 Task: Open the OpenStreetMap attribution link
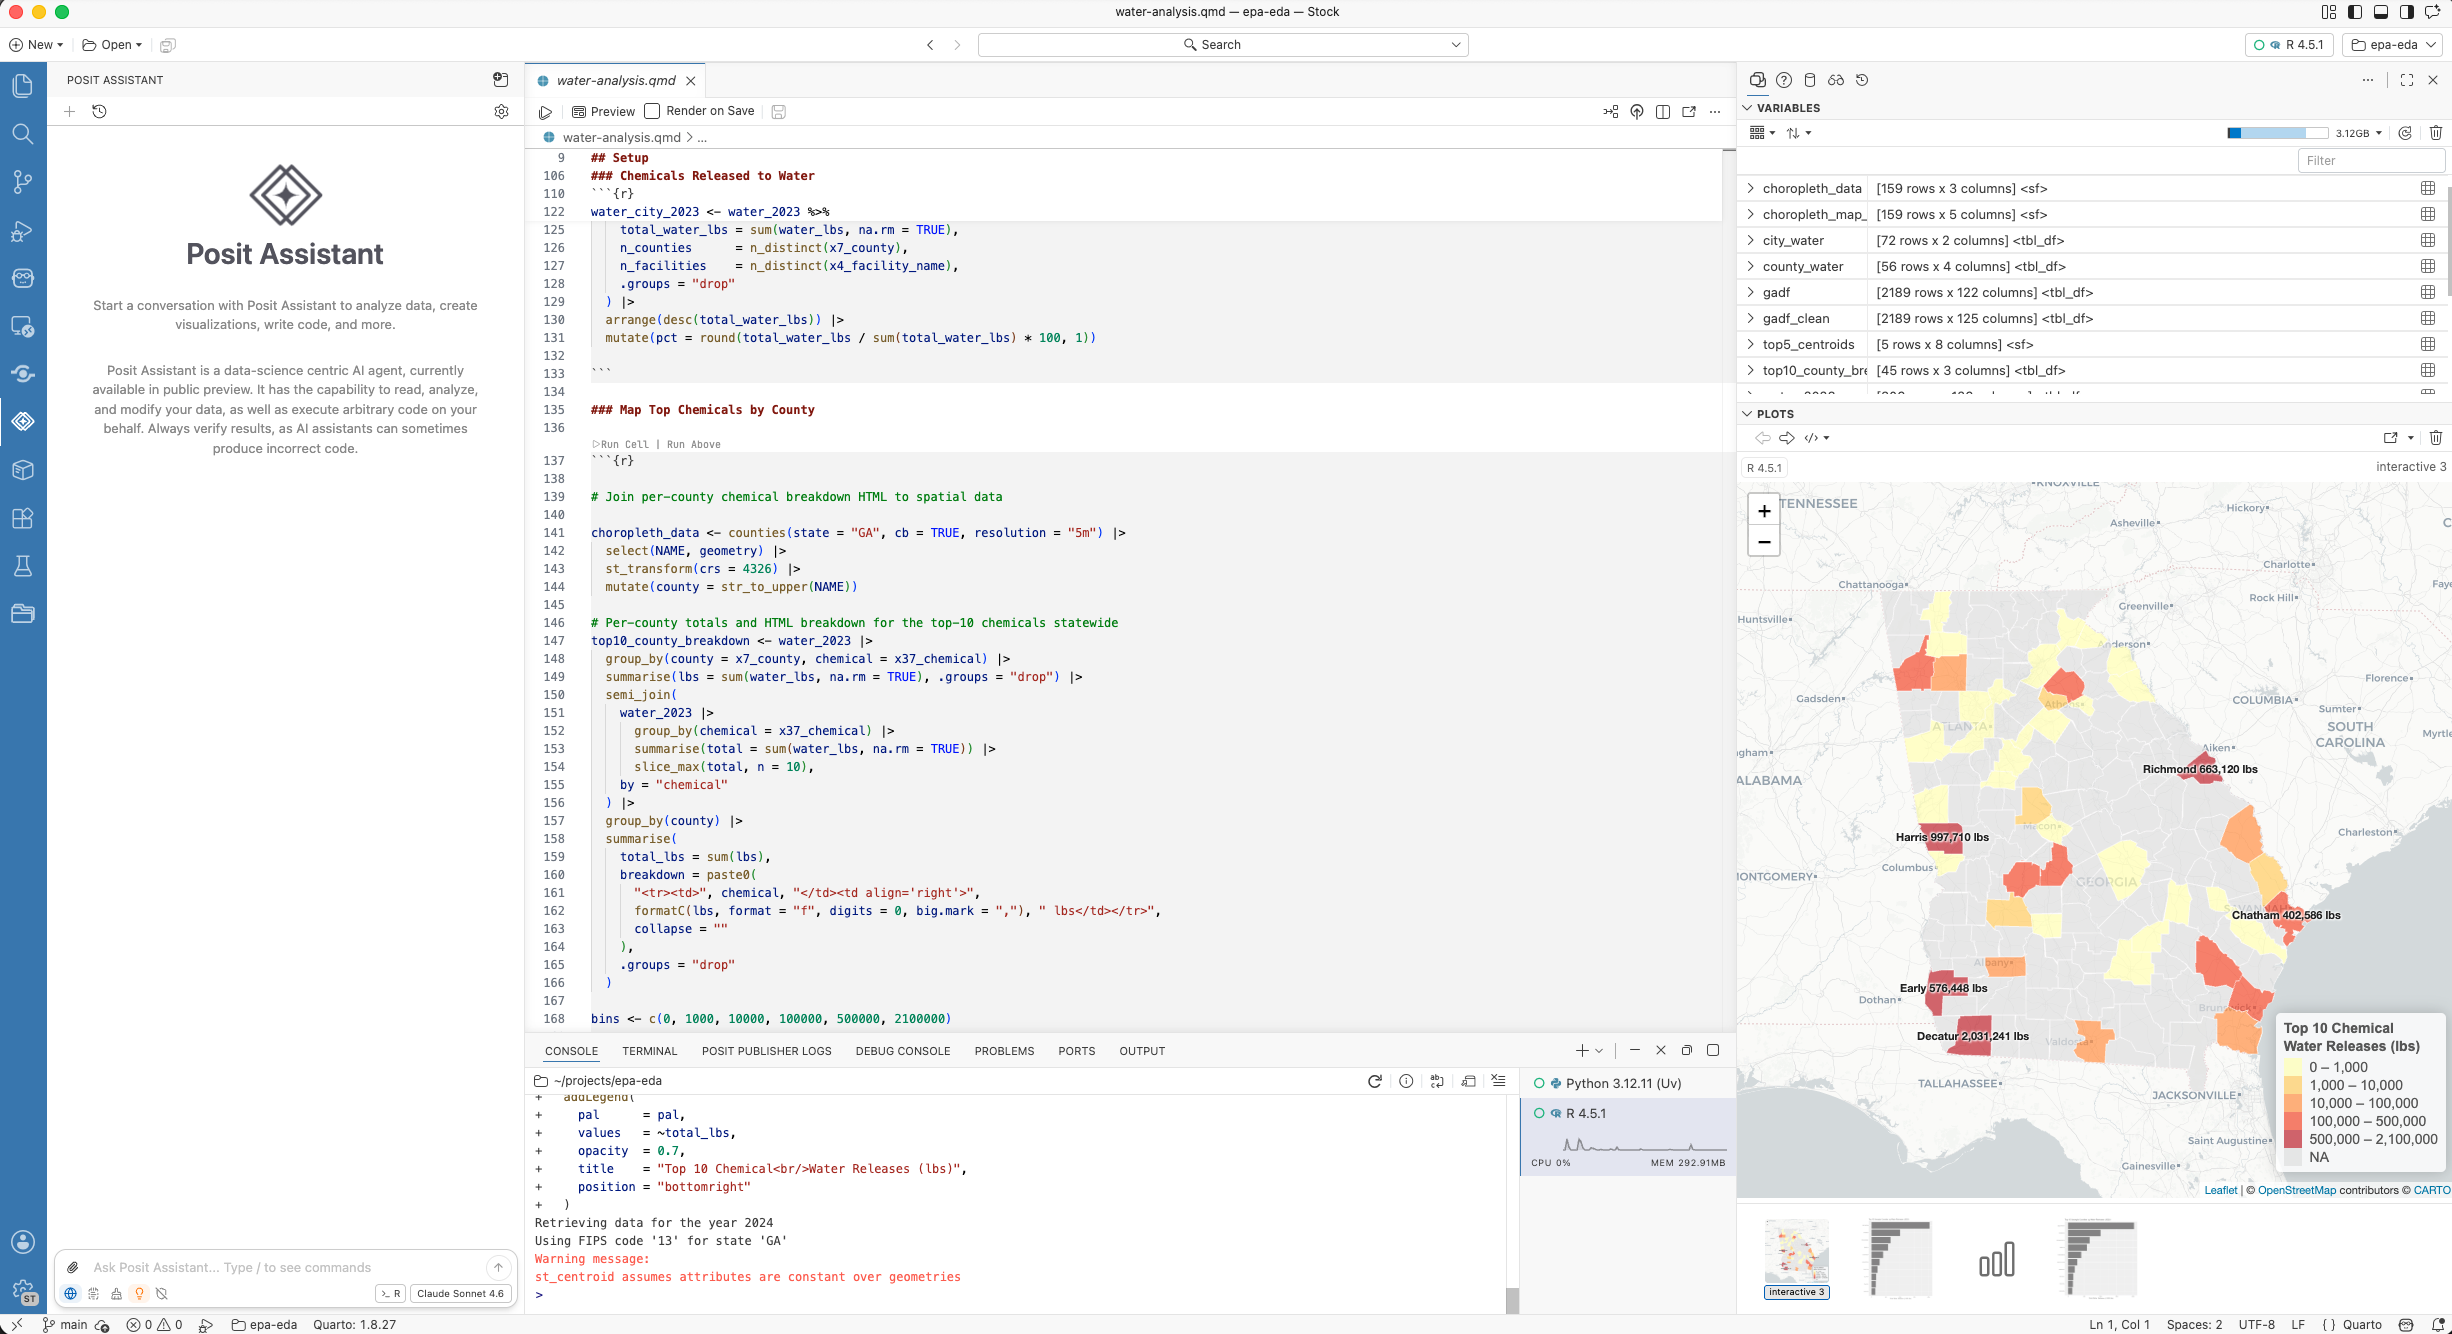coord(2297,1190)
